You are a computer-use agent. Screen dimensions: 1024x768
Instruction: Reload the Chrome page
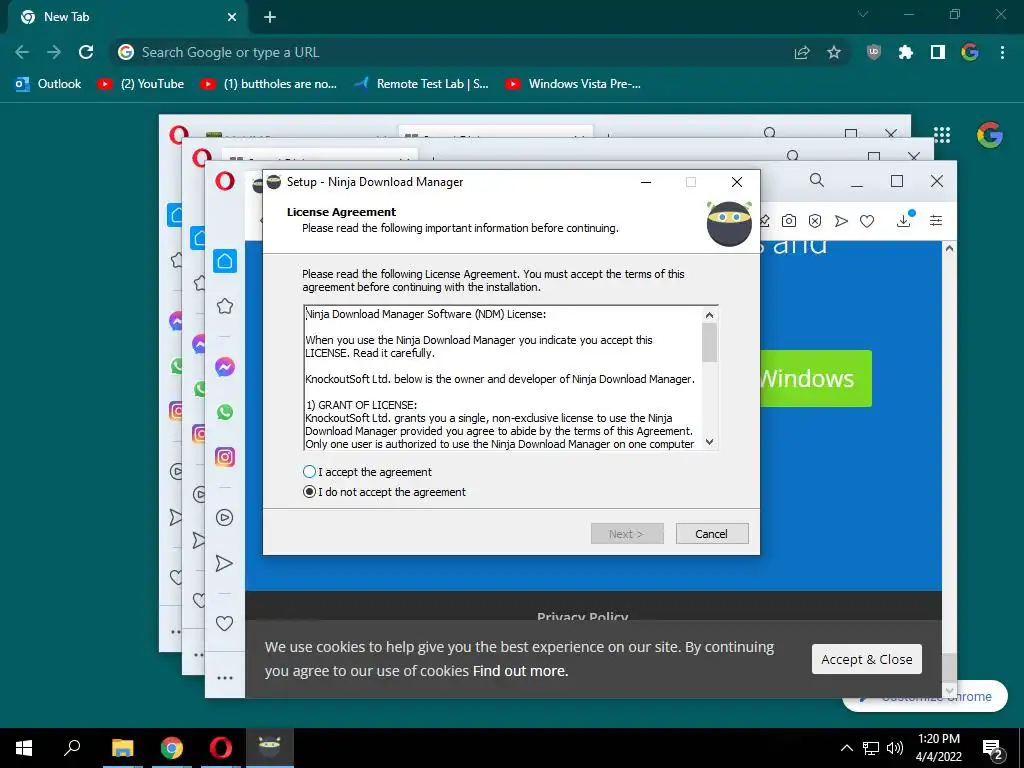pyautogui.click(x=86, y=52)
